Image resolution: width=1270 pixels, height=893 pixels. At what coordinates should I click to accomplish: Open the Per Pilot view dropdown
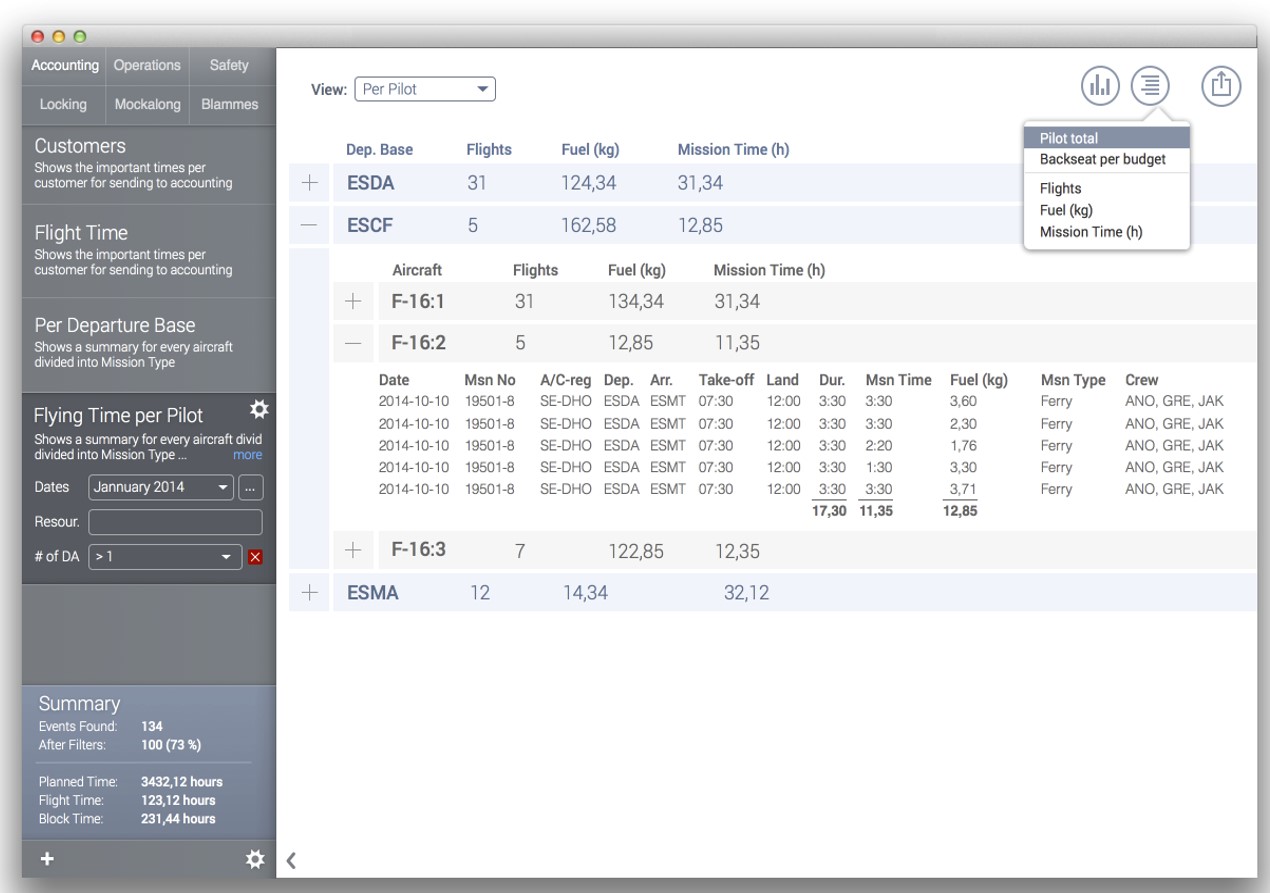coord(425,89)
